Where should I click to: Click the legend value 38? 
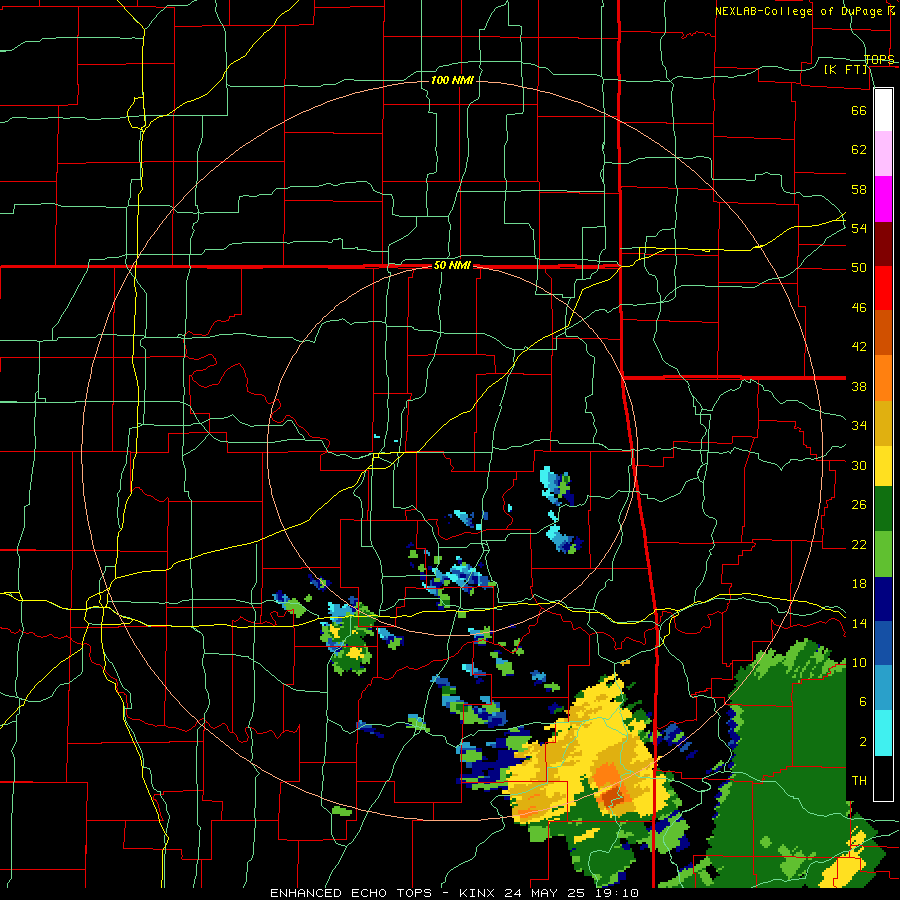click(859, 386)
